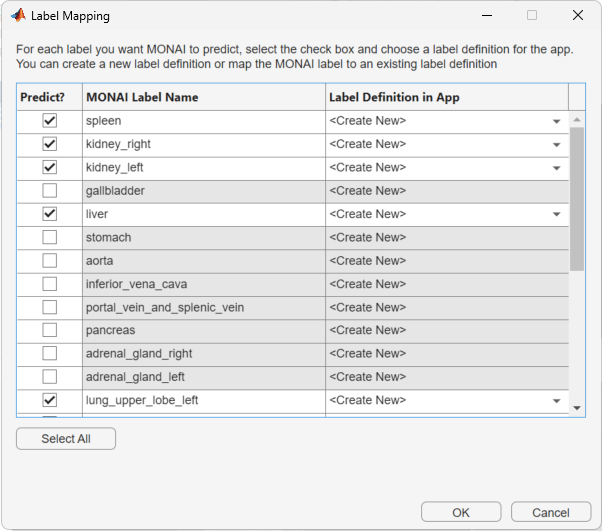This screenshot has height=531, width=602.
Task: Disable the liver predict checkbox
Action: [x=50, y=214]
